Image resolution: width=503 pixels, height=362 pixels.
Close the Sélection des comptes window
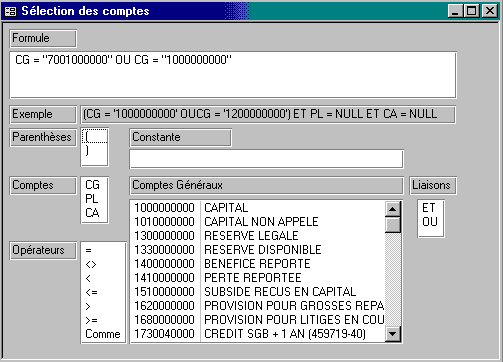pyautogui.click(x=490, y=11)
